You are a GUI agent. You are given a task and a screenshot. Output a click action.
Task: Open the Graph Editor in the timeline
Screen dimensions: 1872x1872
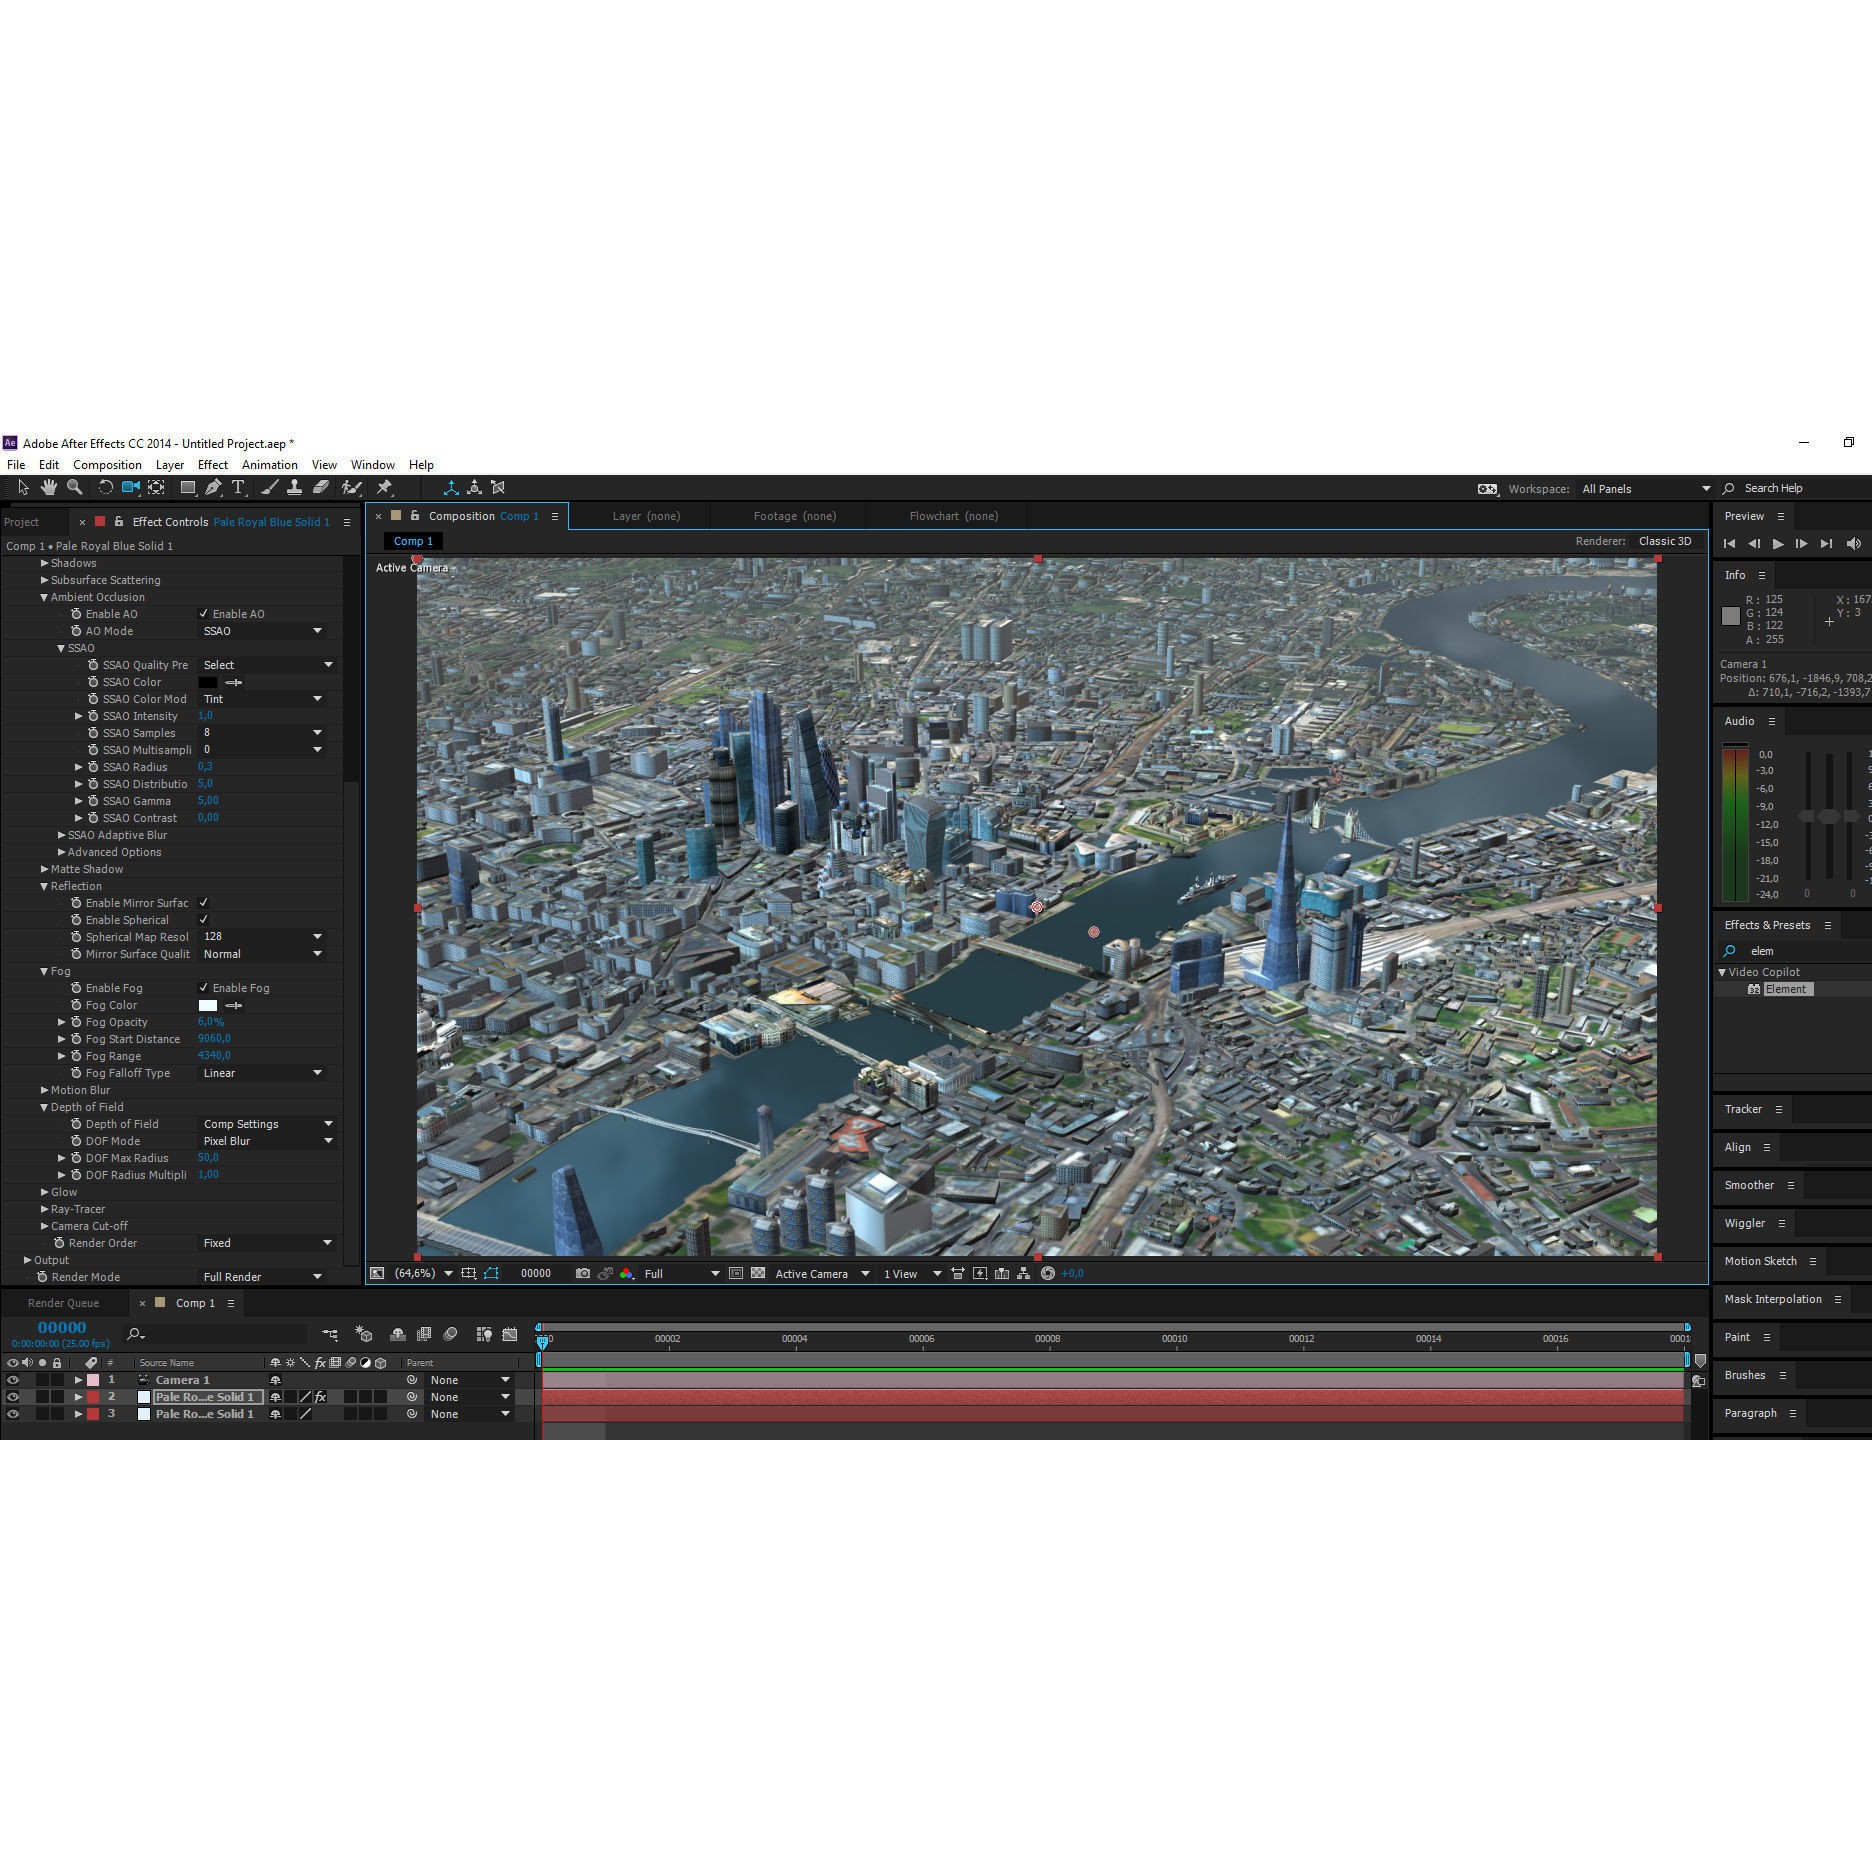point(510,1334)
